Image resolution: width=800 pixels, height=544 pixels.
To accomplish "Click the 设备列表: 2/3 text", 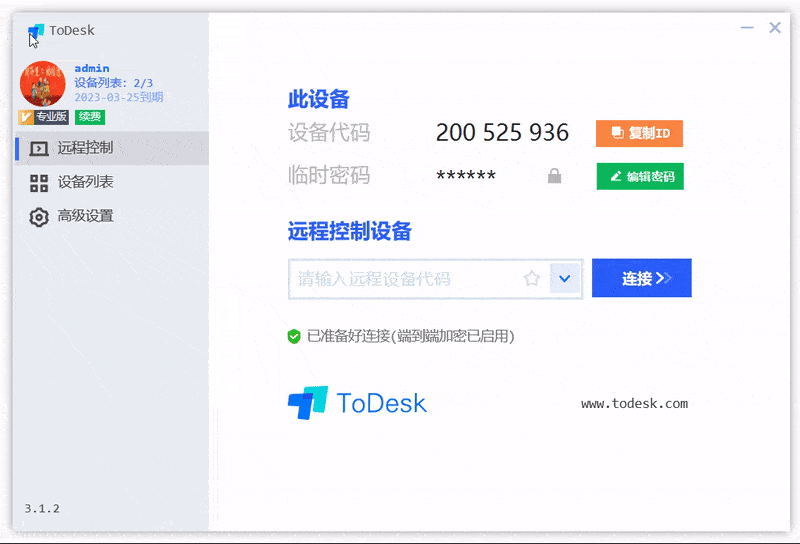I will 114,83.
